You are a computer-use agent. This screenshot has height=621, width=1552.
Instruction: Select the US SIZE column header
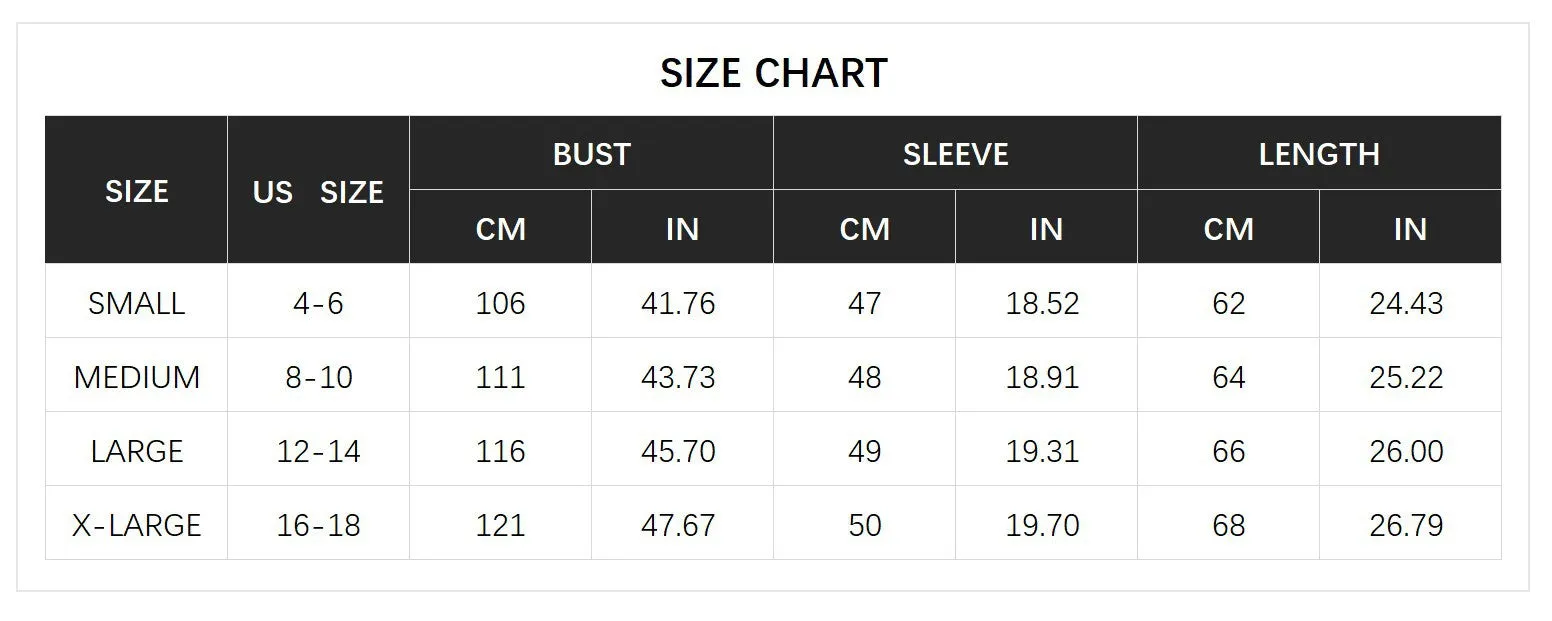point(318,190)
